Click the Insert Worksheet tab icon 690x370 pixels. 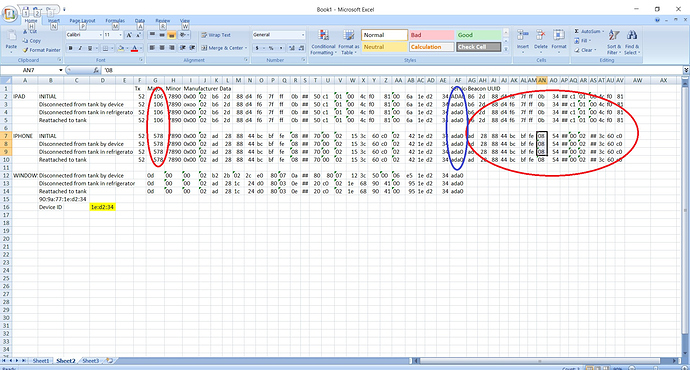click(109, 361)
